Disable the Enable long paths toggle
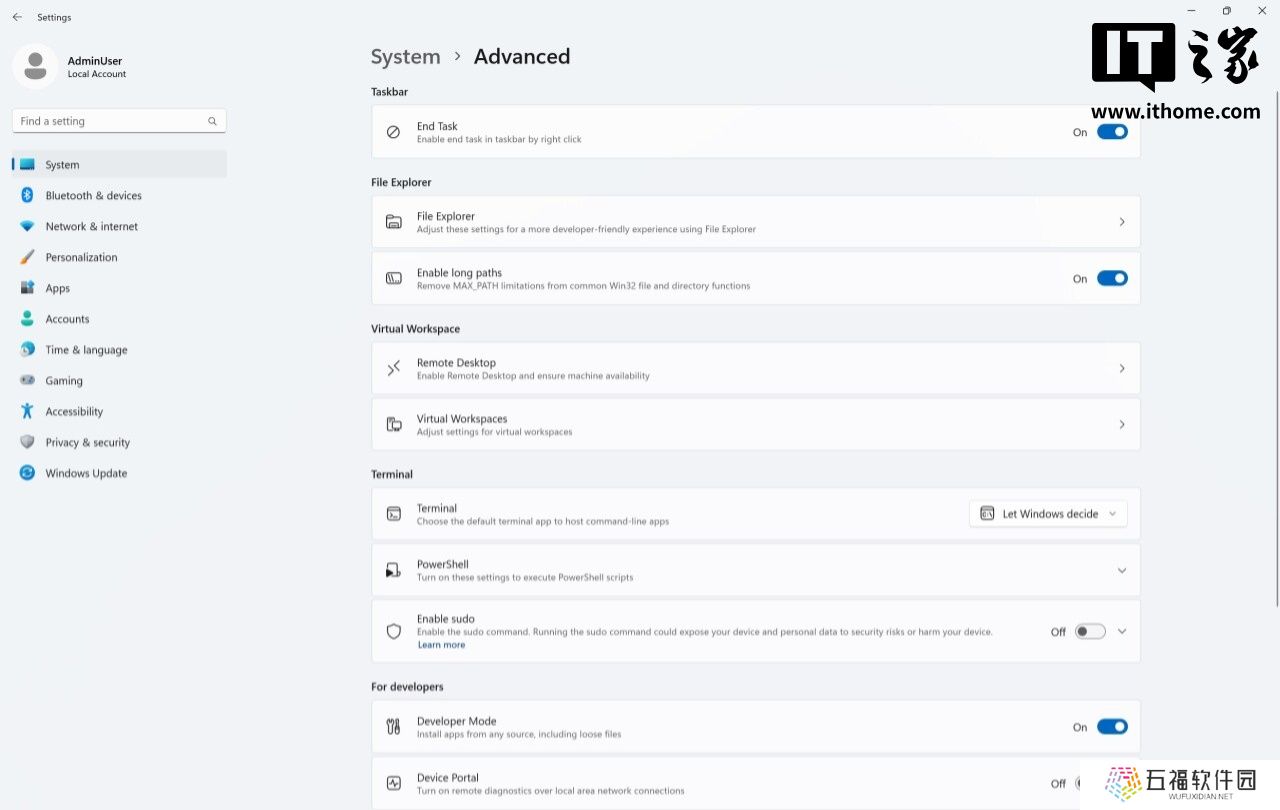Screen dimensions: 1280x810 pyautogui.click(x=1112, y=278)
